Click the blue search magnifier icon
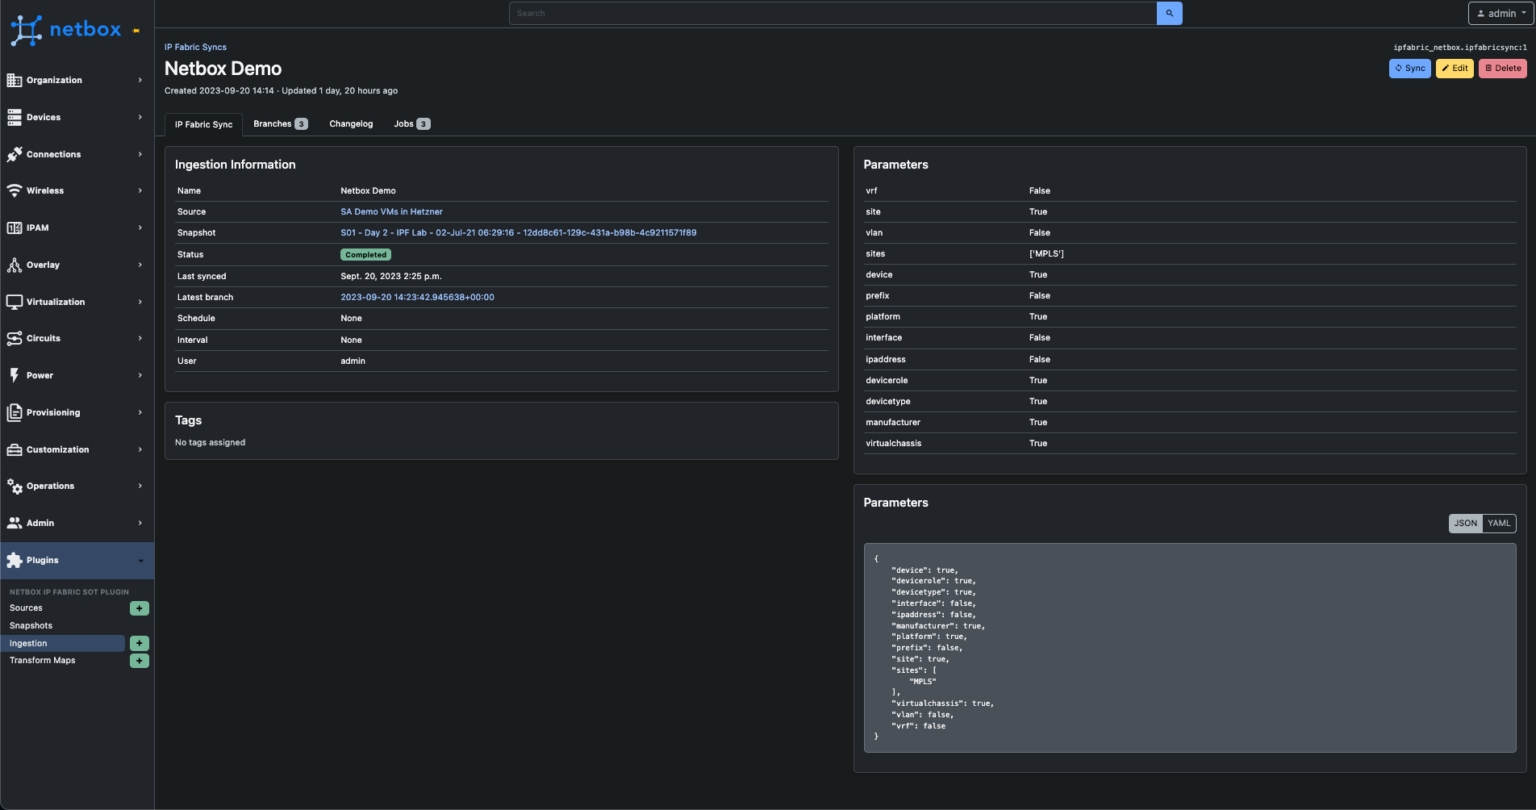This screenshot has height=810, width=1536. pos(1169,12)
